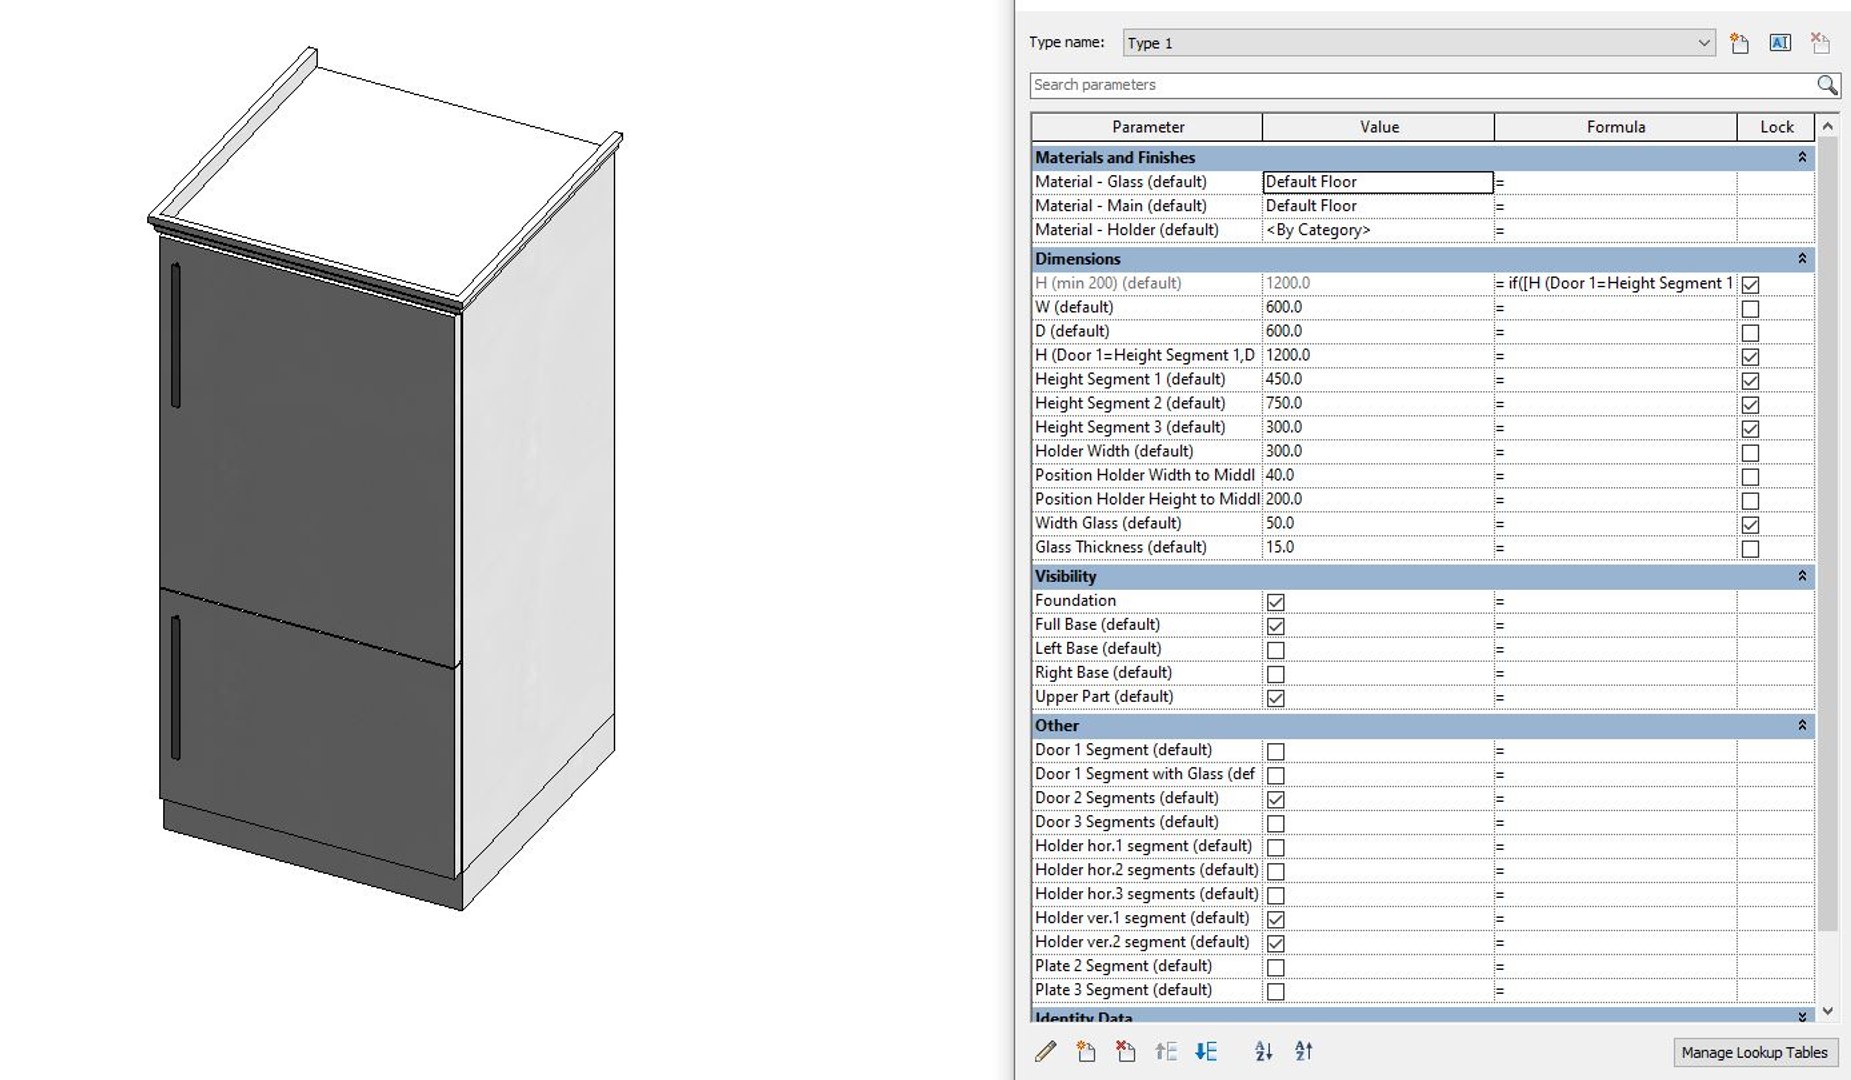Click the Lock column header
This screenshot has height=1080, width=1851.
point(1776,127)
